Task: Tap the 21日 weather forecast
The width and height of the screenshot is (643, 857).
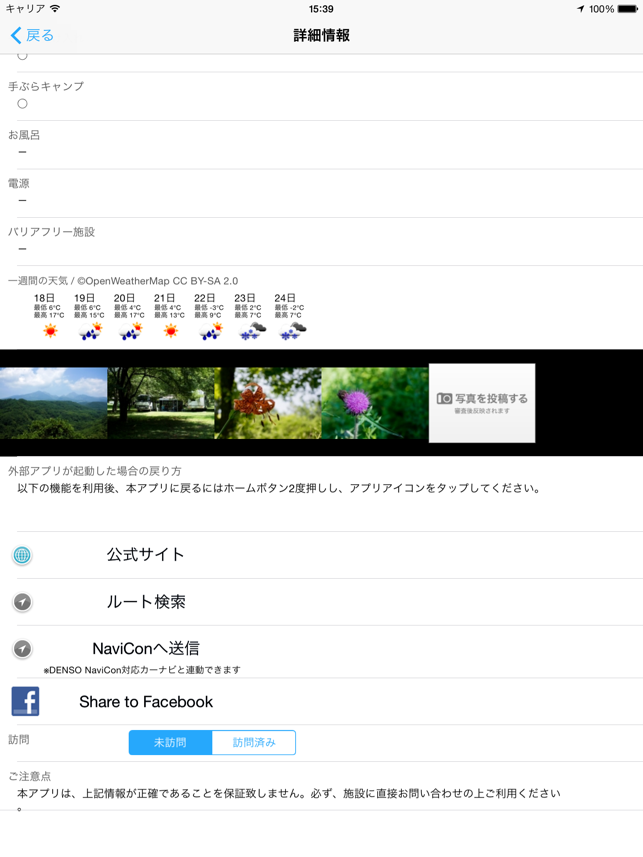Action: (x=170, y=316)
